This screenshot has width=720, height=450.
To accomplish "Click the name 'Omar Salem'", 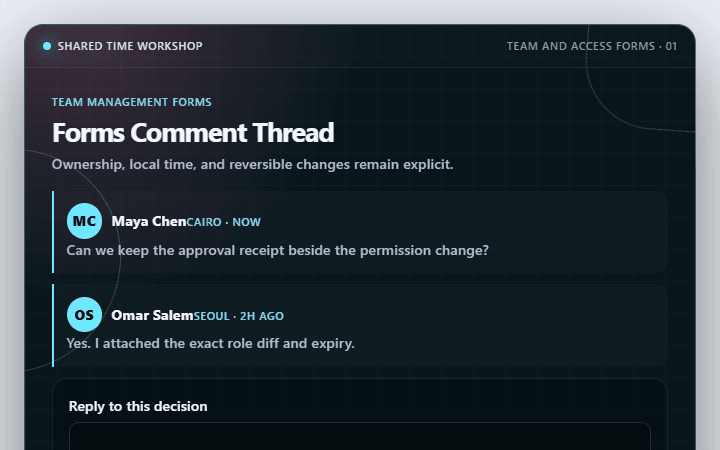I will pos(152,315).
